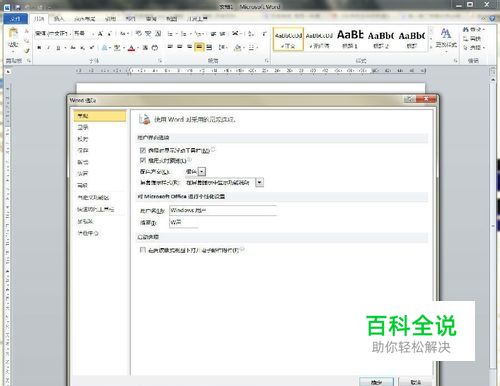This screenshot has width=500, height=386.
Task: Click the Initials input field
Action: 184,222
